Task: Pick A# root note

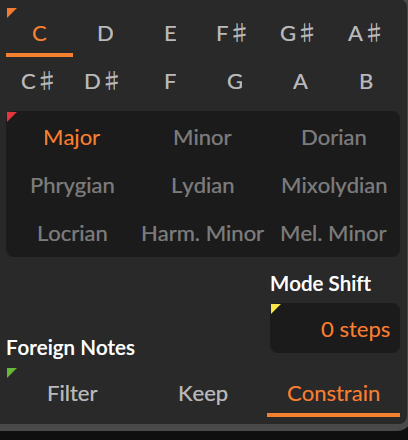Action: point(364,34)
